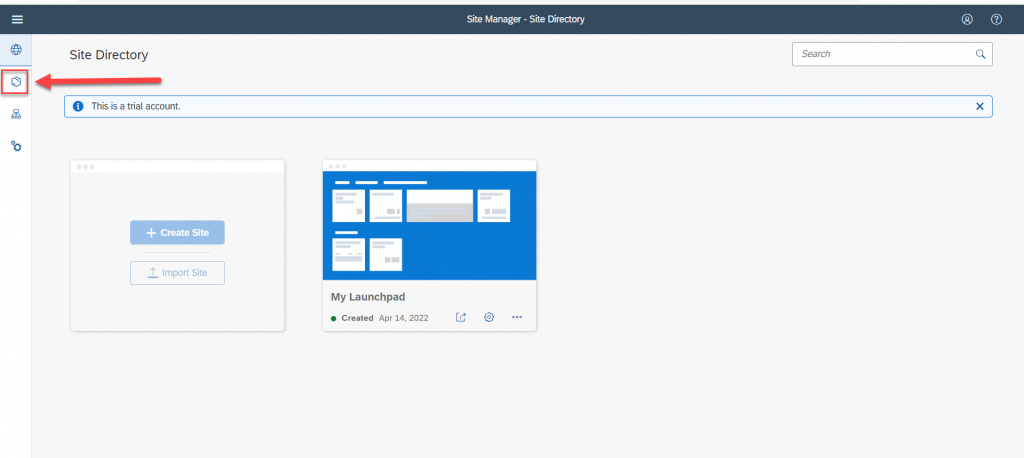Click the Site Manager - Site Directory title

pos(526,19)
